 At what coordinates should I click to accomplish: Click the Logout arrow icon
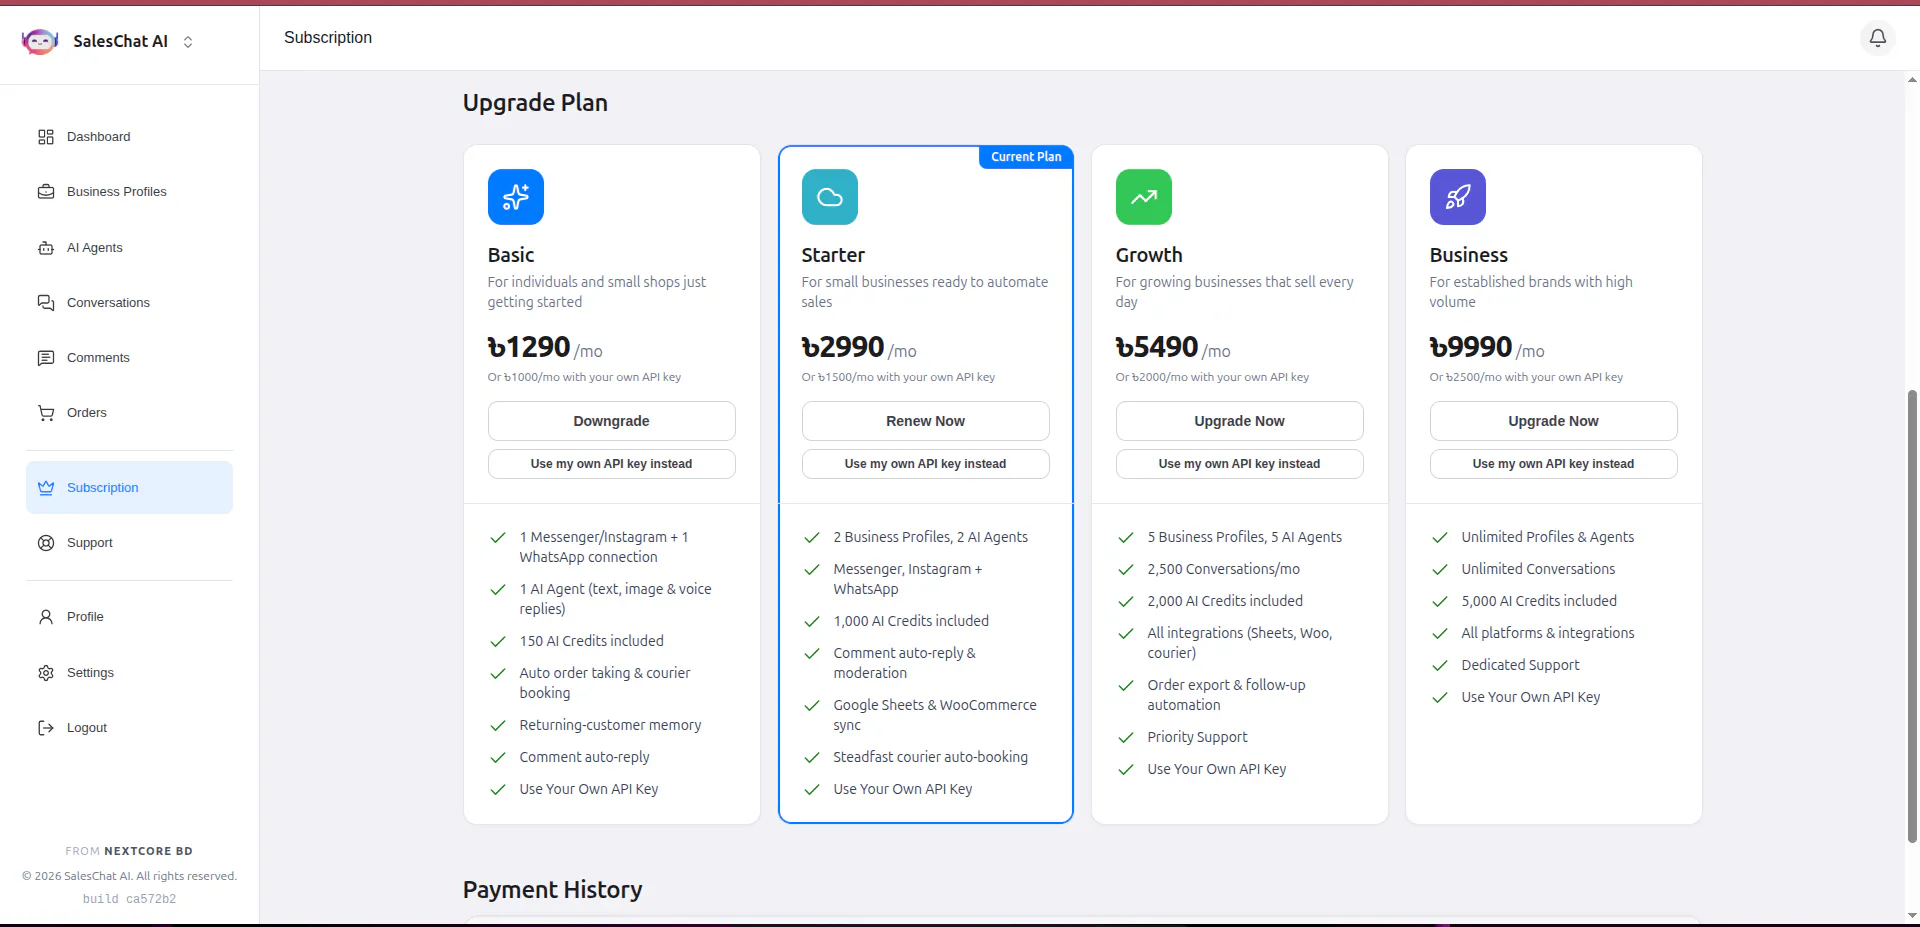coord(46,728)
